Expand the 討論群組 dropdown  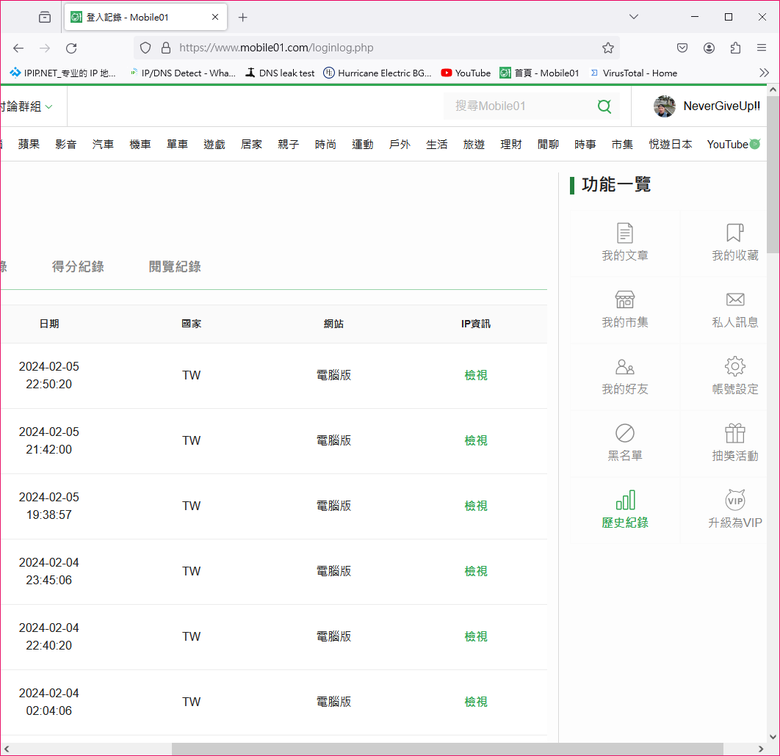(48, 107)
